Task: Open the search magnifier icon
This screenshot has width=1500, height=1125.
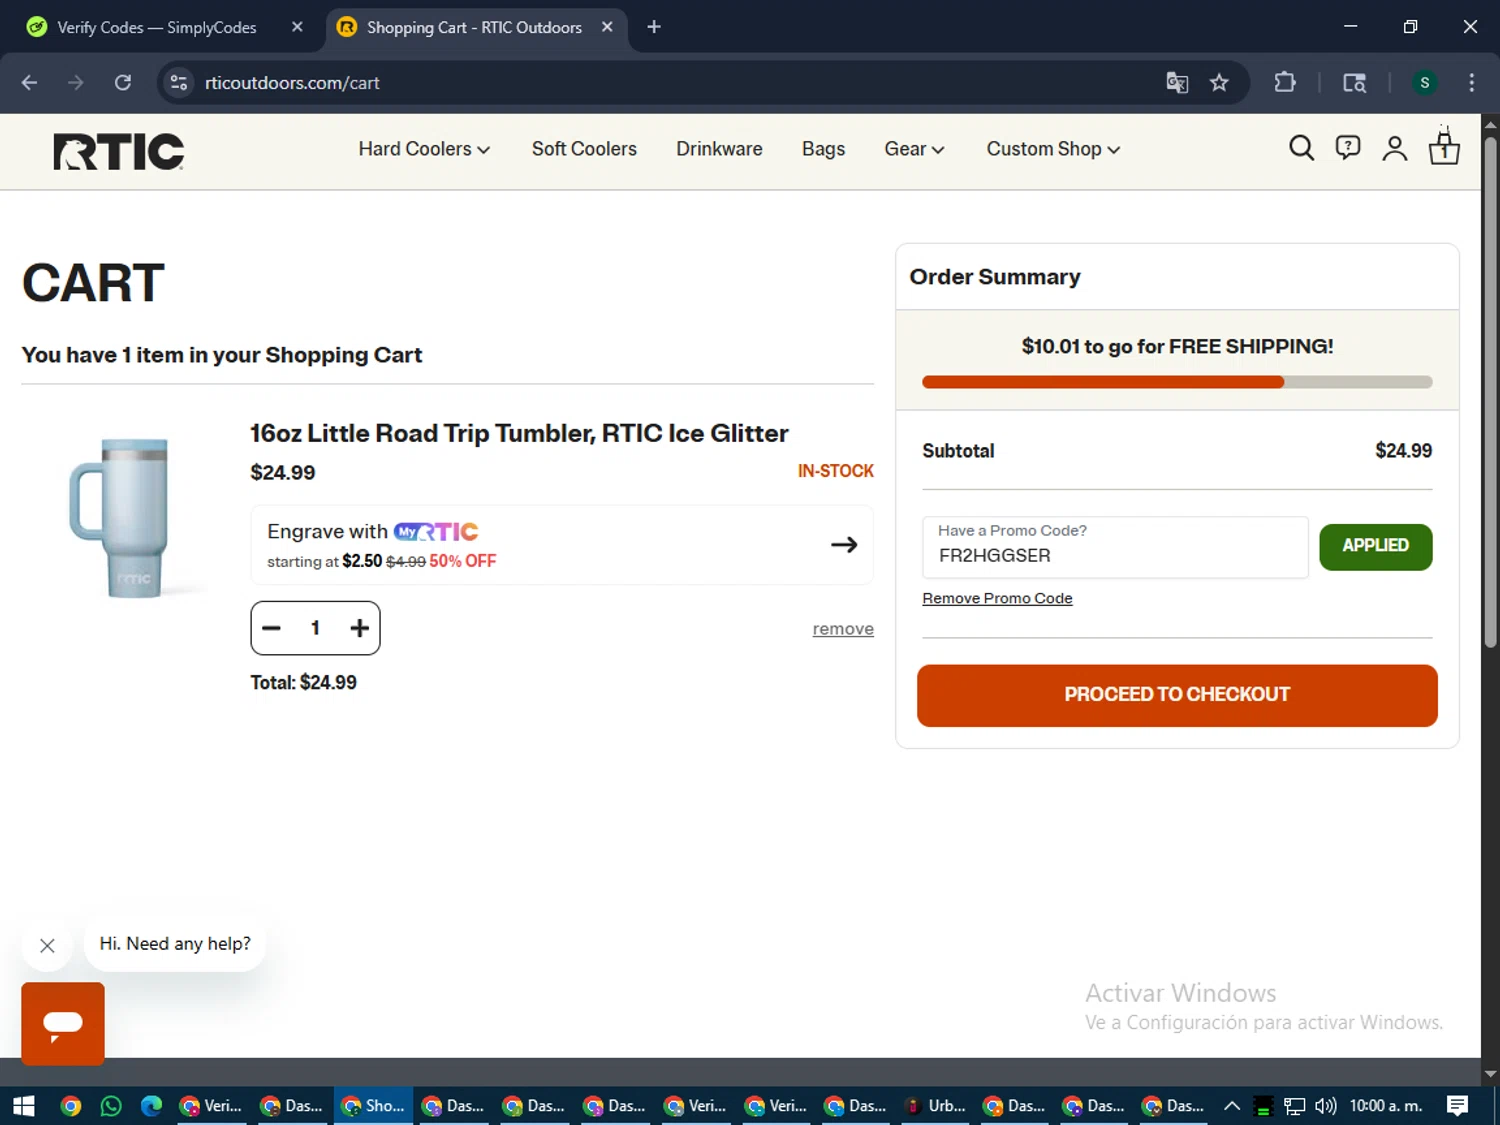Action: [1301, 149]
